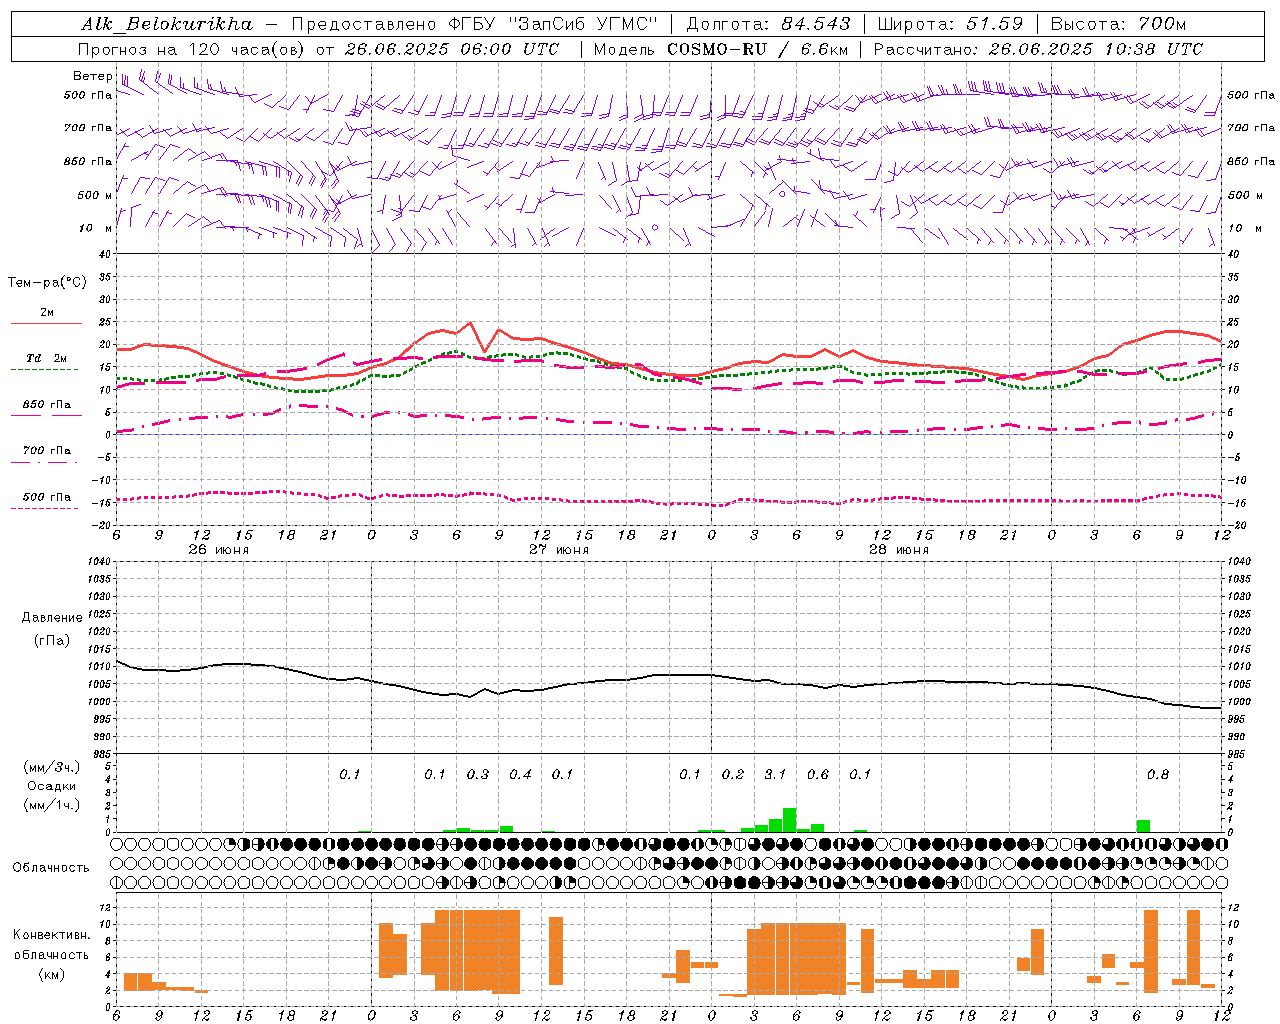Click the Давление pressure panel label
Screen dimensions: 1280x1024
[x=52, y=618]
